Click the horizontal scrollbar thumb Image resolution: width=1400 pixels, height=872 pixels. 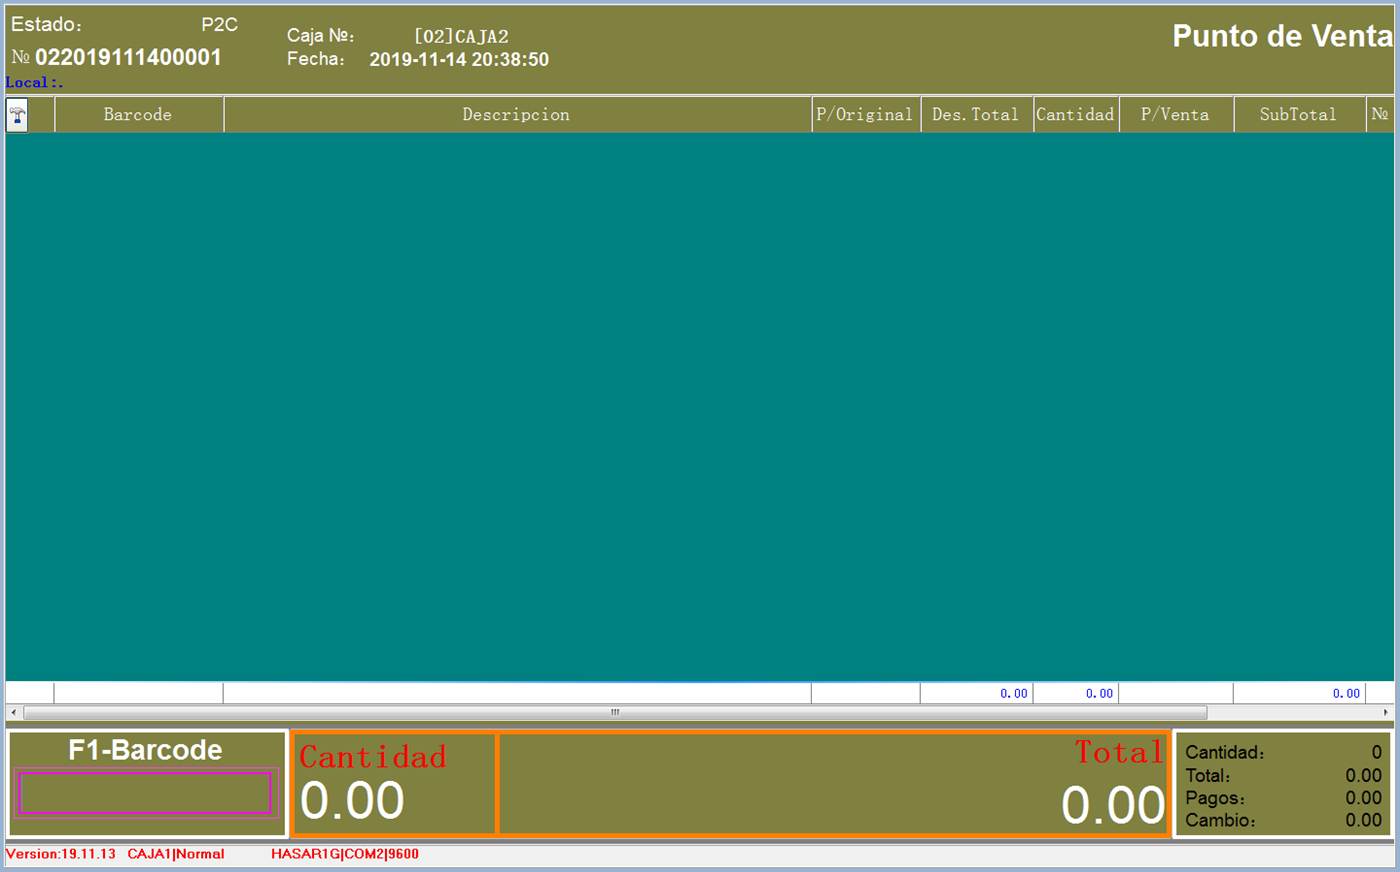coord(614,712)
